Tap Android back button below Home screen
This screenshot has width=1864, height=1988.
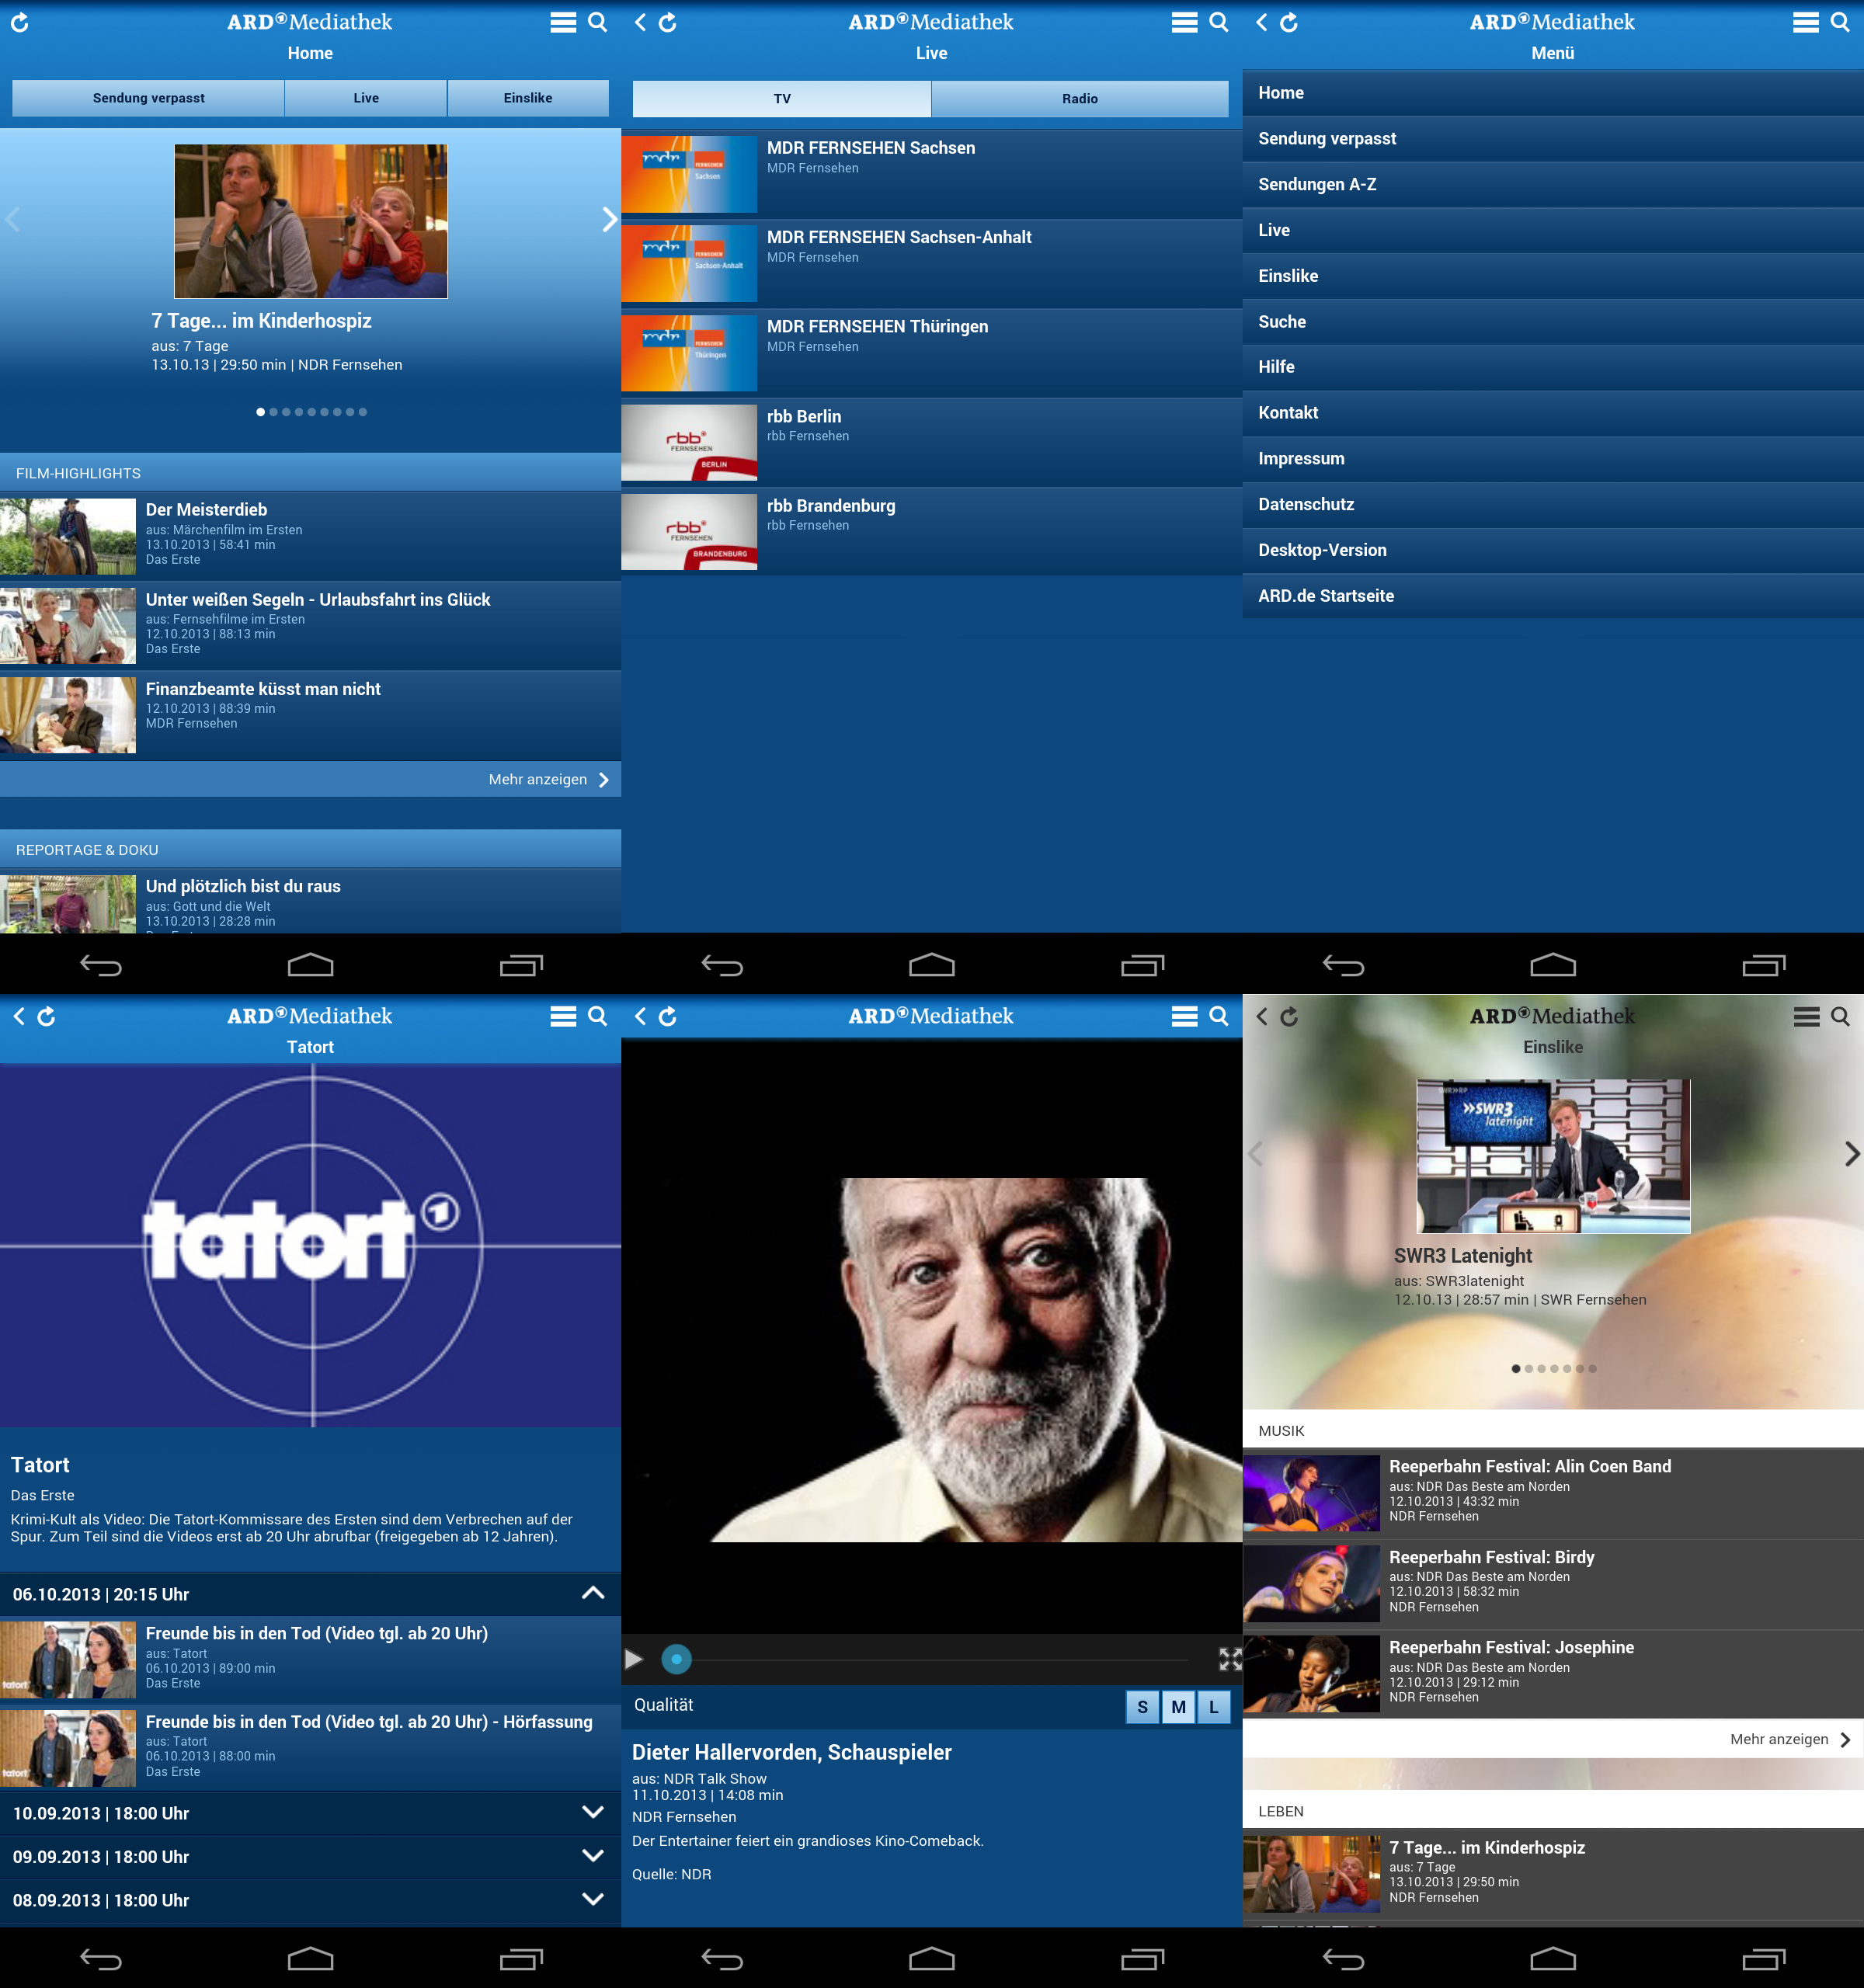(x=101, y=965)
